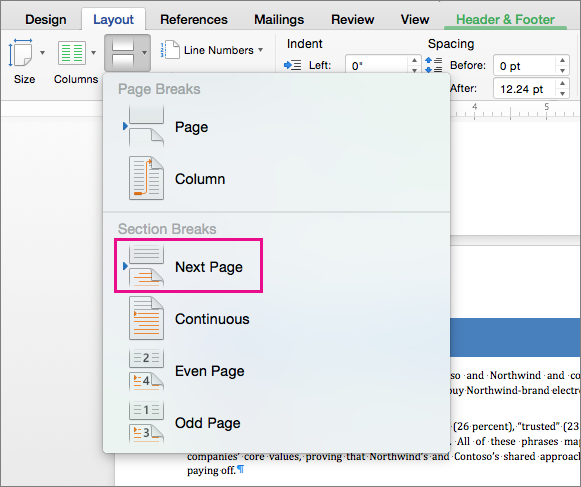The image size is (581, 487).
Task: Switch to the Layout tab
Action: coord(113,19)
